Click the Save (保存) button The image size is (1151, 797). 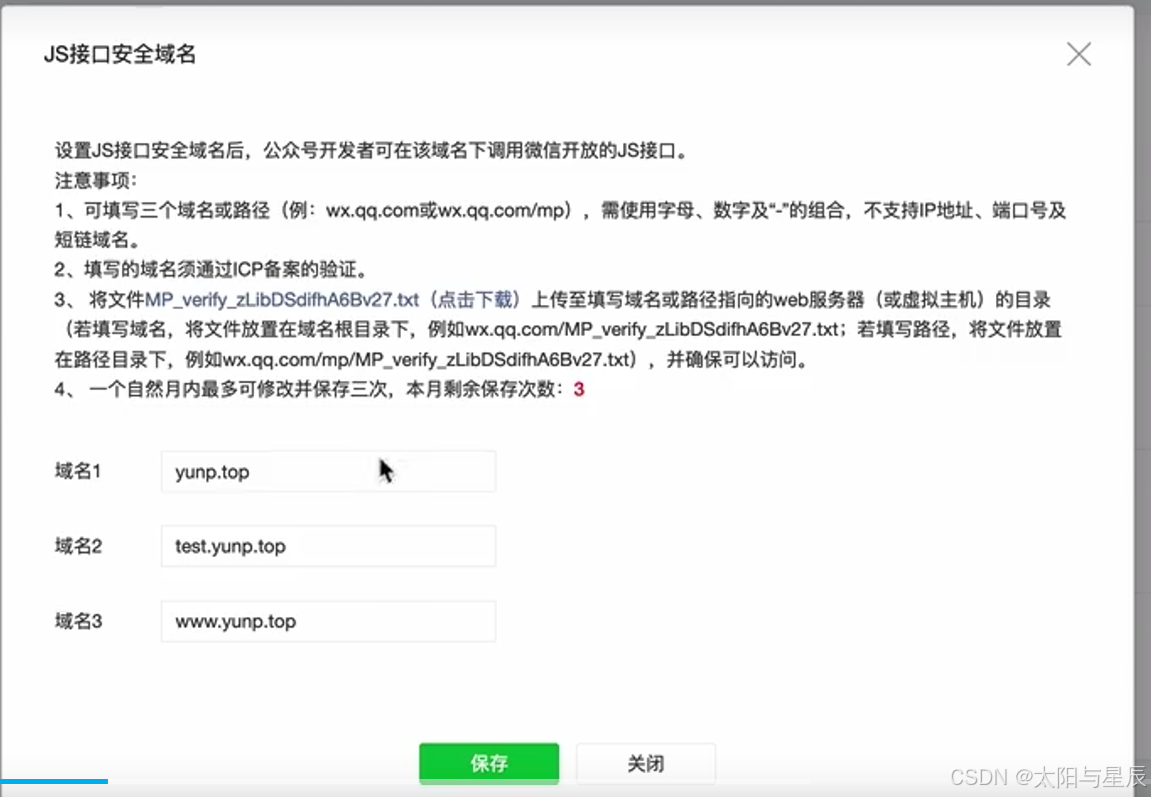click(x=488, y=762)
